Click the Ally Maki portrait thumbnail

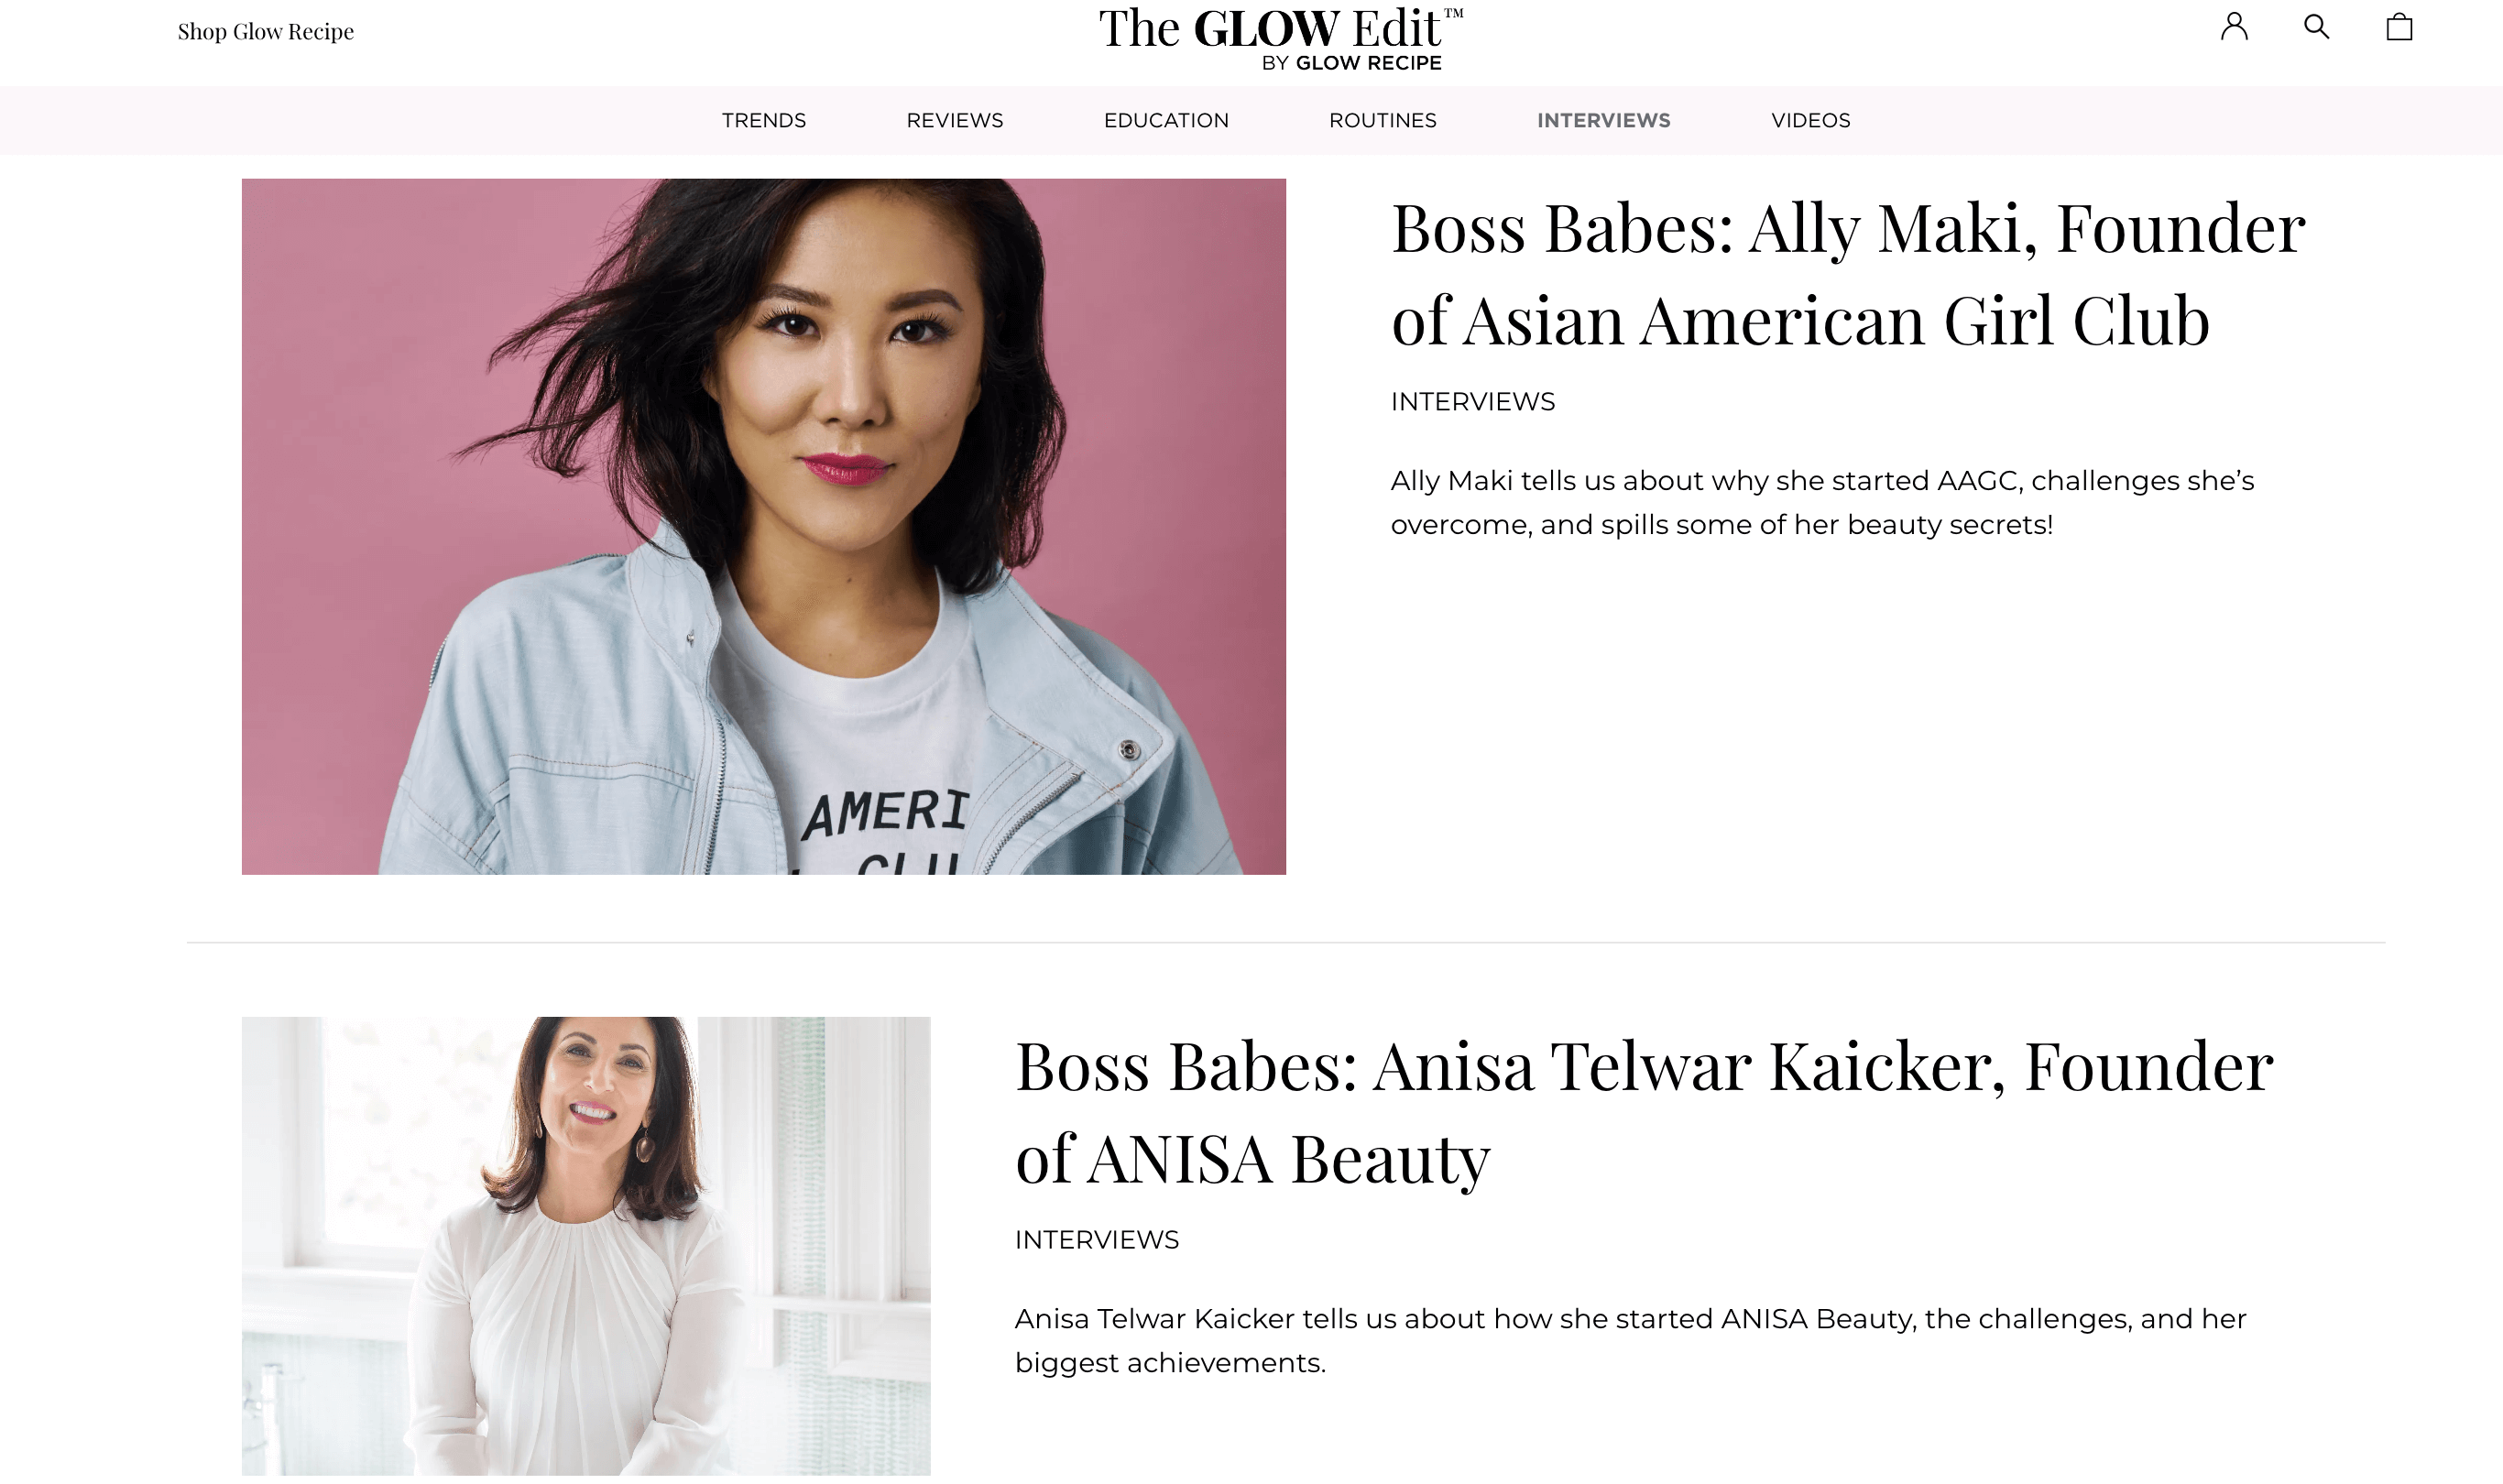(x=763, y=526)
